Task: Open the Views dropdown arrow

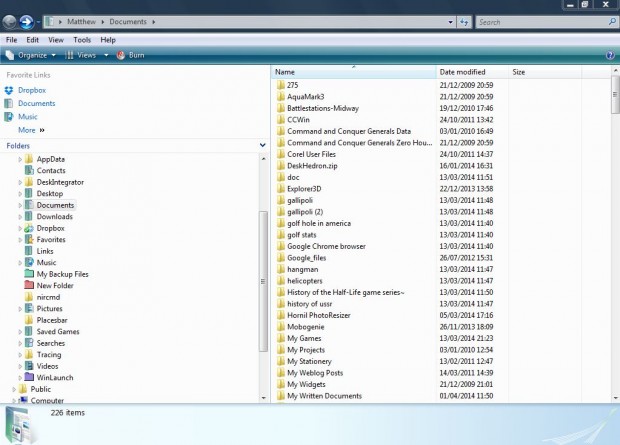Action: click(106, 55)
